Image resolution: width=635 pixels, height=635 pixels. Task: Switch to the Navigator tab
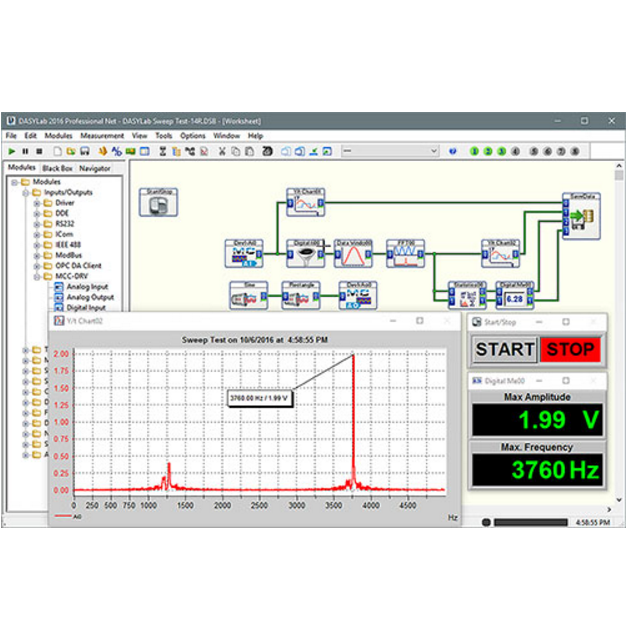94,168
